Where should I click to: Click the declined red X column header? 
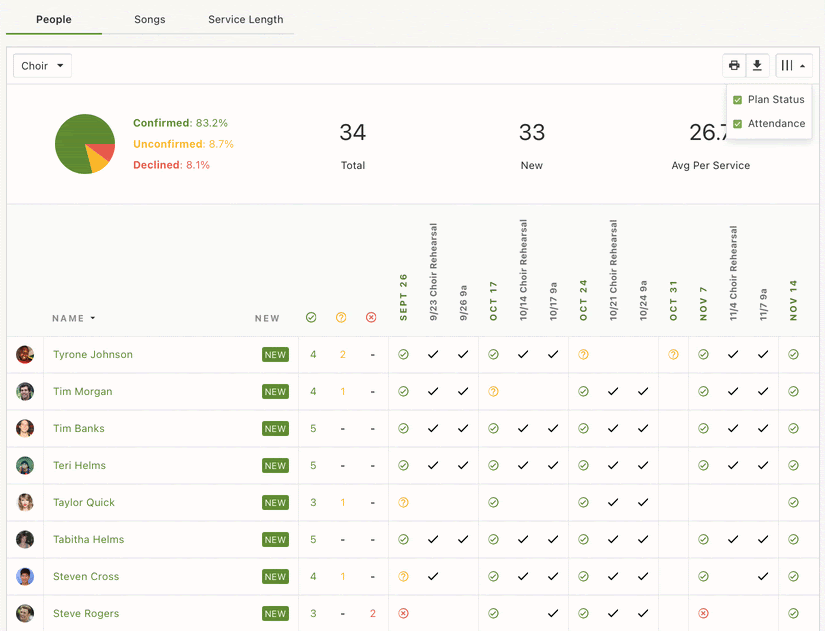click(371, 318)
